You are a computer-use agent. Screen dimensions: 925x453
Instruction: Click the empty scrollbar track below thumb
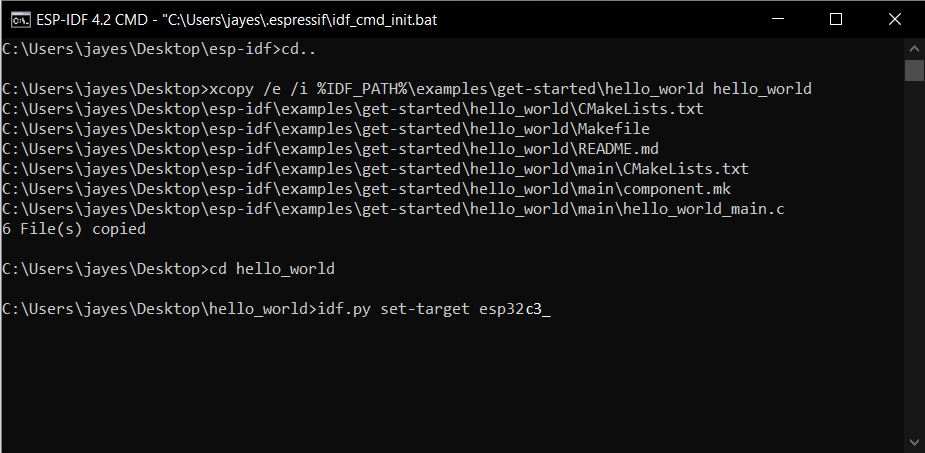tap(914, 257)
